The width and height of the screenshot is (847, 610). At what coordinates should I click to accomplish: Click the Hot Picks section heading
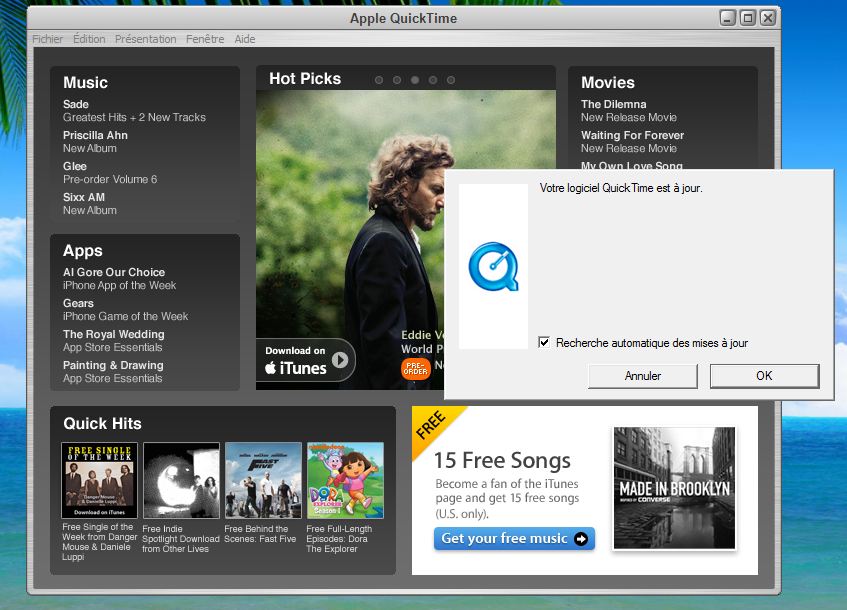[305, 79]
